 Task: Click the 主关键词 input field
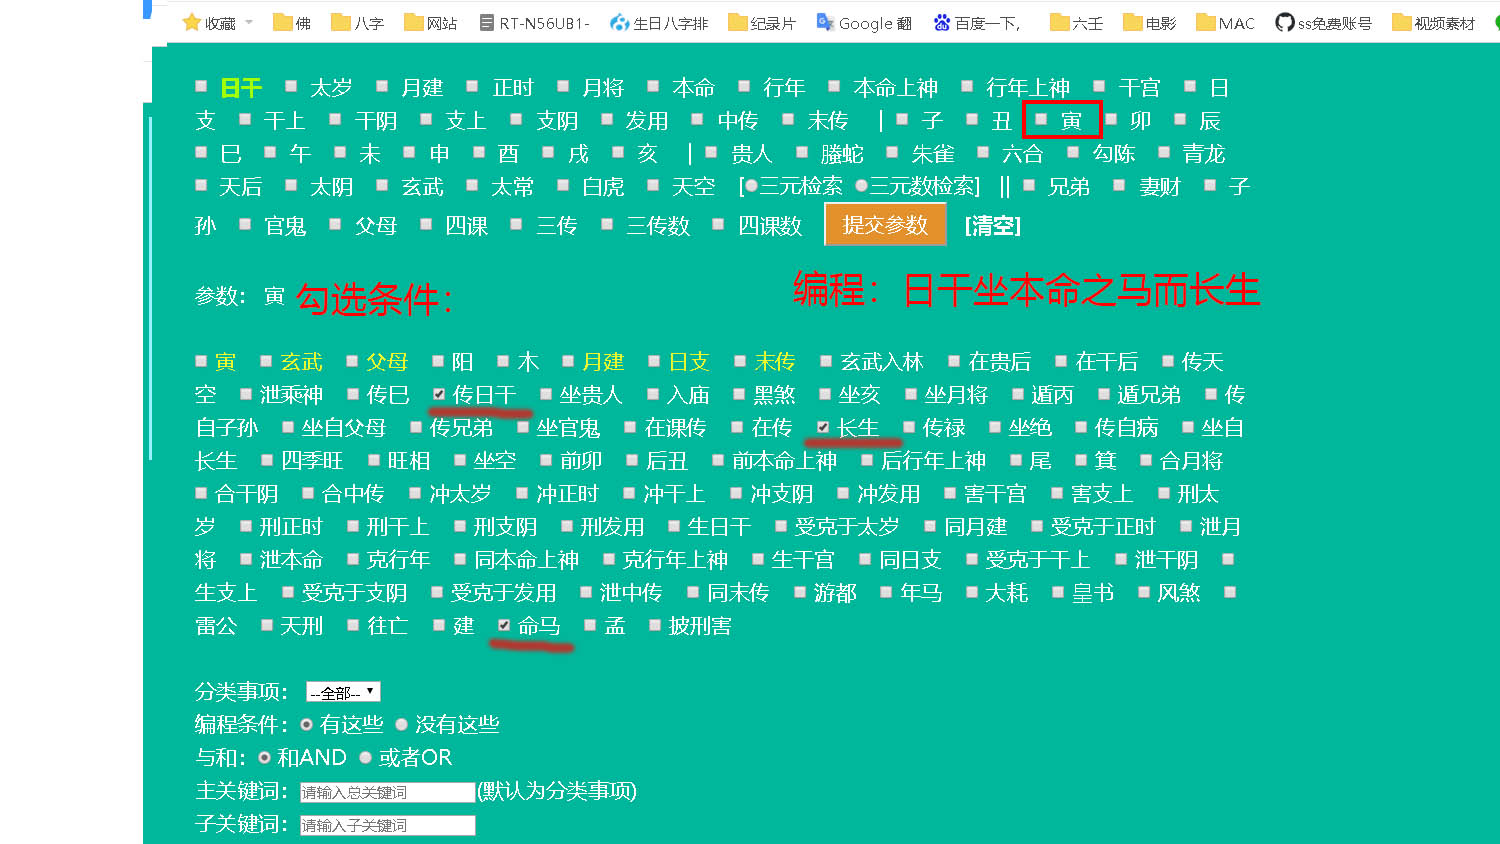coord(387,792)
